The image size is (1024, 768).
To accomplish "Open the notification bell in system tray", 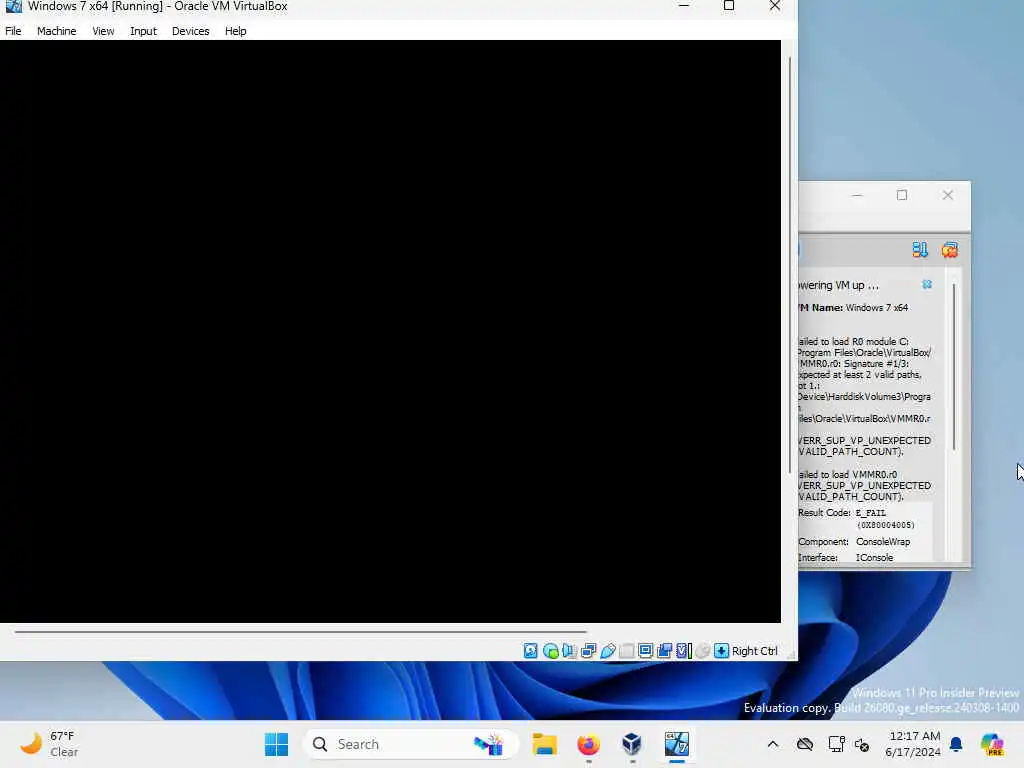I will point(956,744).
